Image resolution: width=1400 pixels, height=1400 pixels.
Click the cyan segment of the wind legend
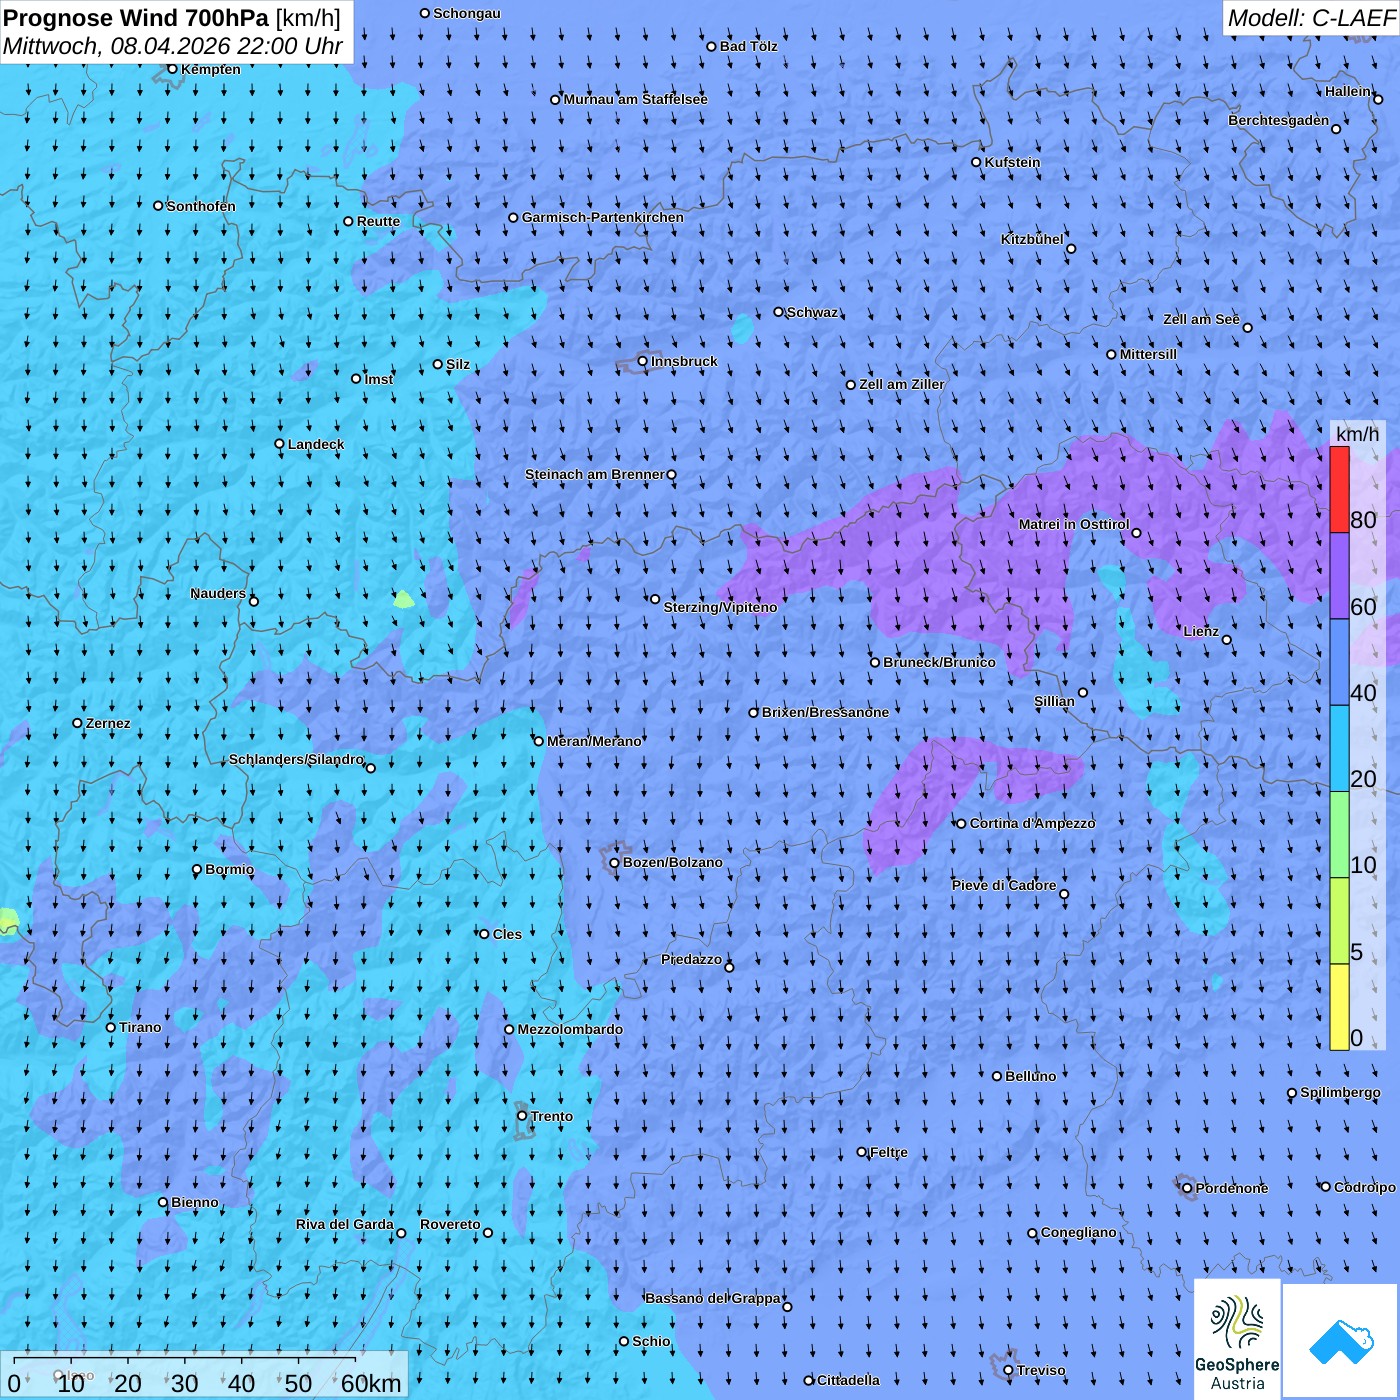coord(1339,749)
